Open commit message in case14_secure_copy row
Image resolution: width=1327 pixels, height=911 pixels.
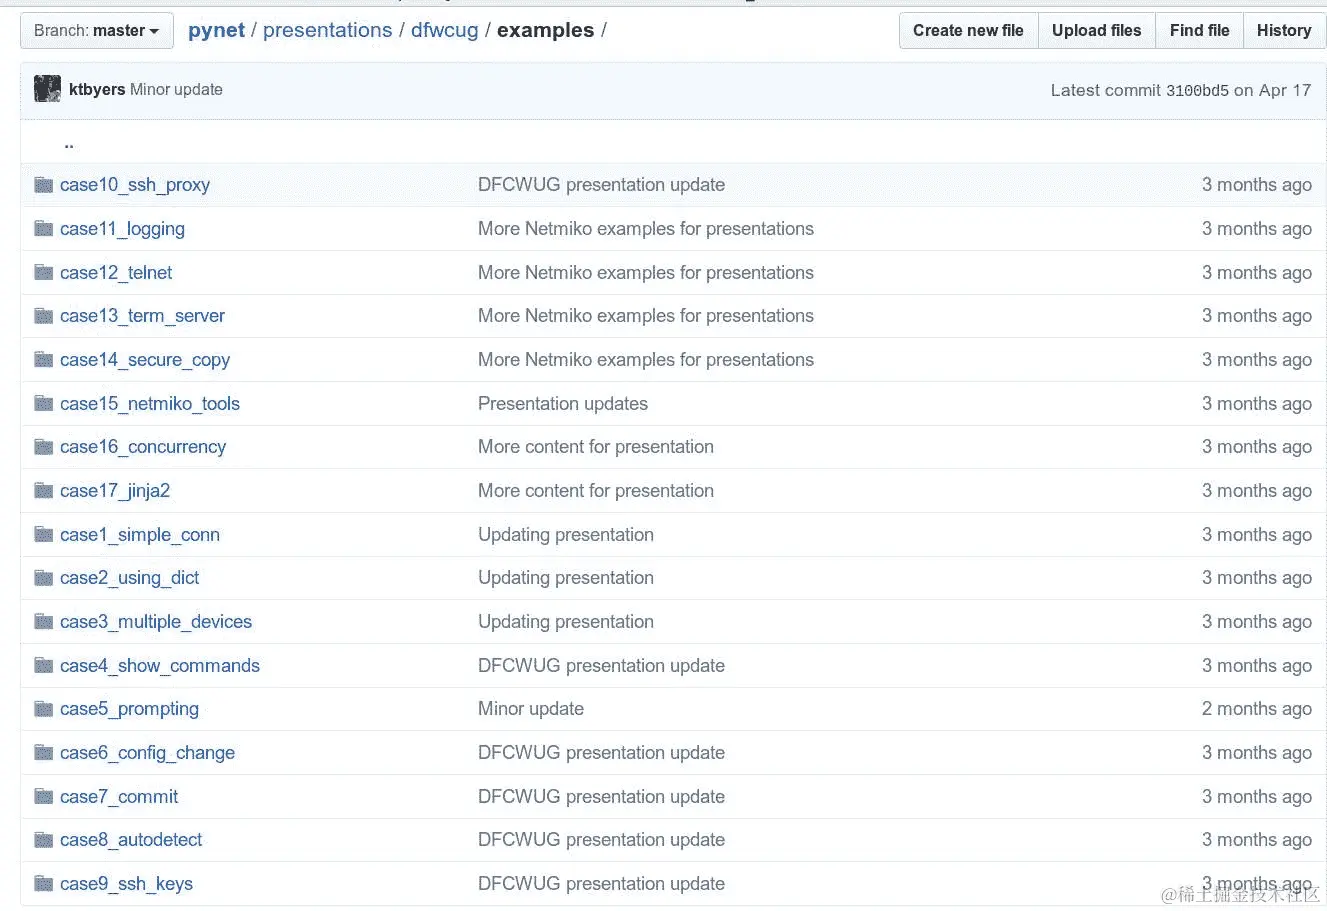click(646, 360)
